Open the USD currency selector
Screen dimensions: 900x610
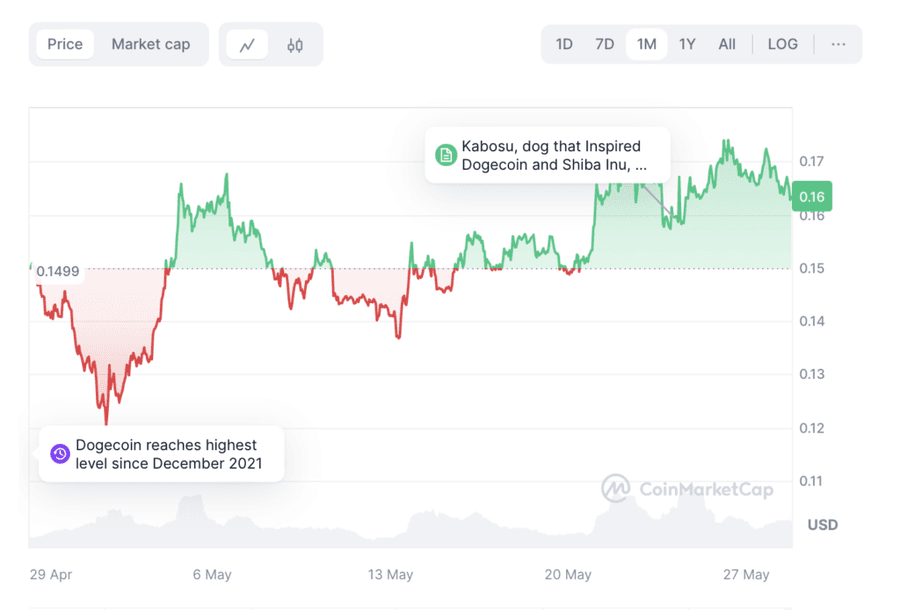[822, 524]
